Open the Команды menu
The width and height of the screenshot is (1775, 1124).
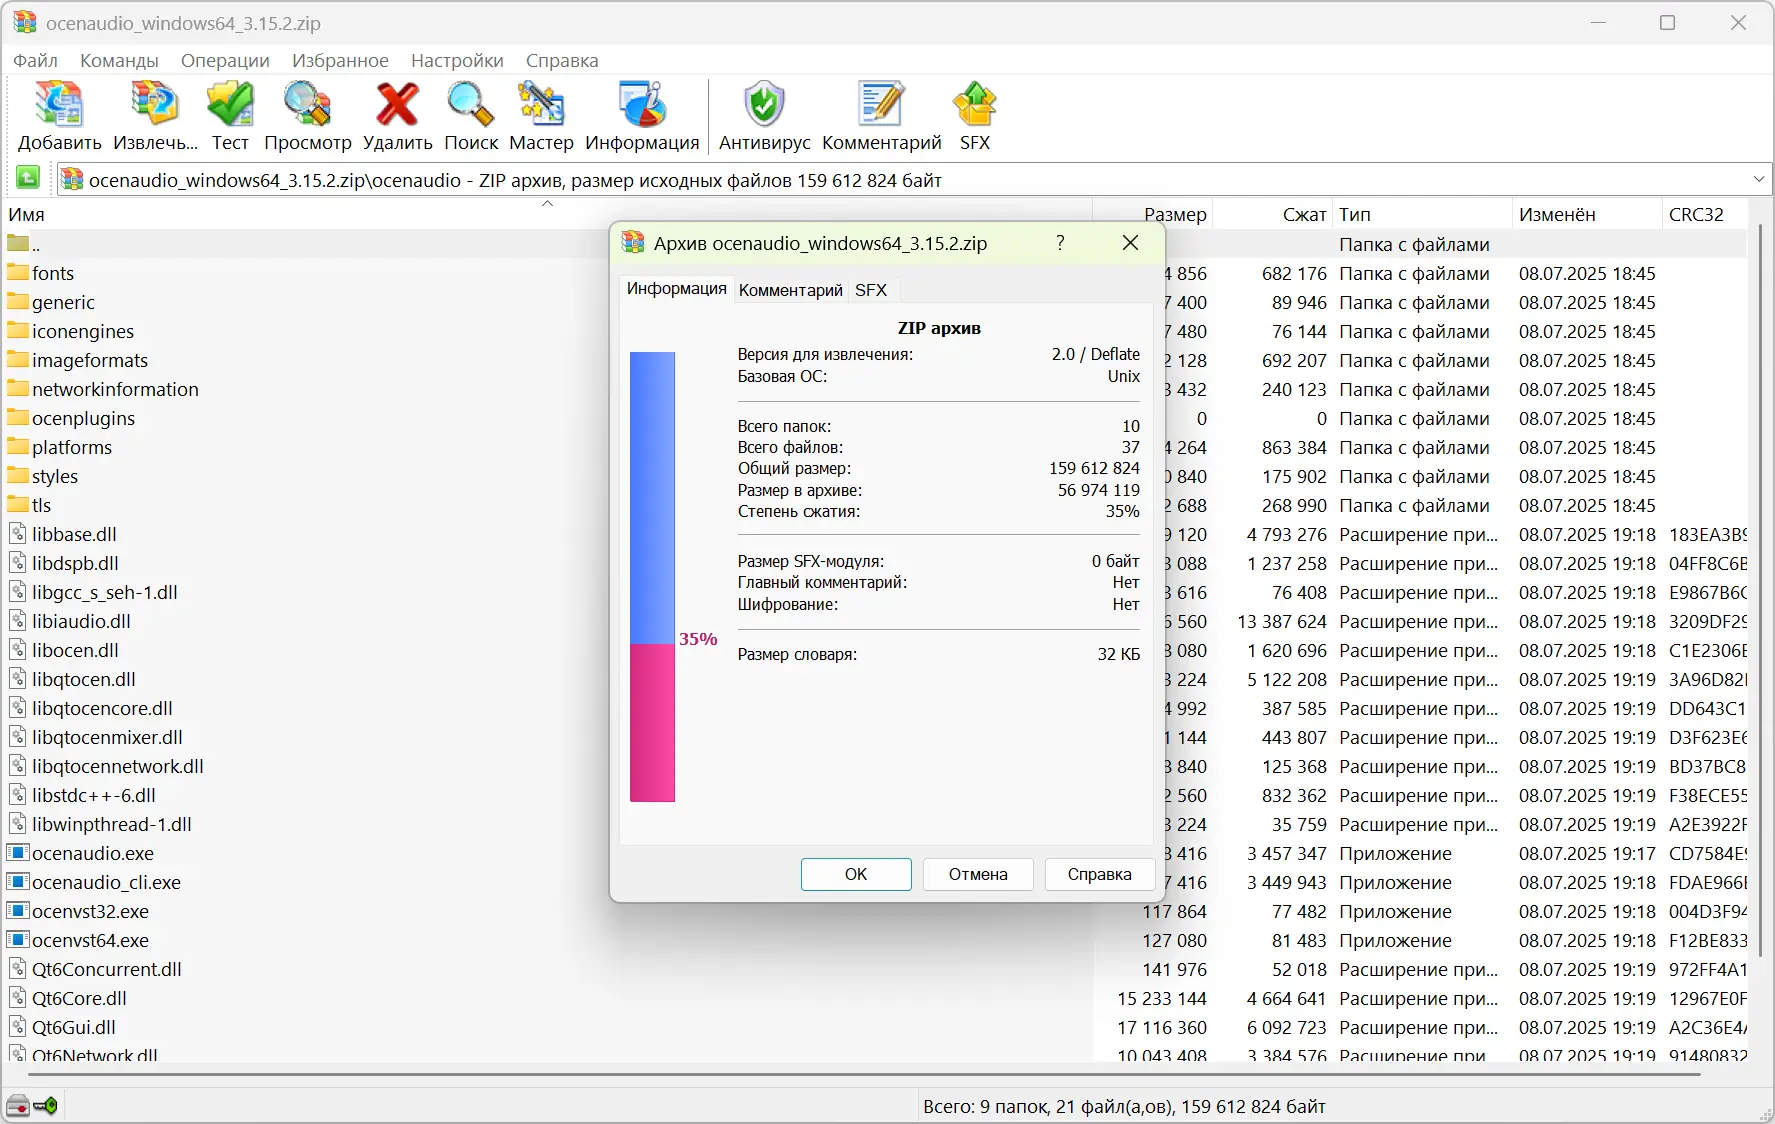[119, 60]
